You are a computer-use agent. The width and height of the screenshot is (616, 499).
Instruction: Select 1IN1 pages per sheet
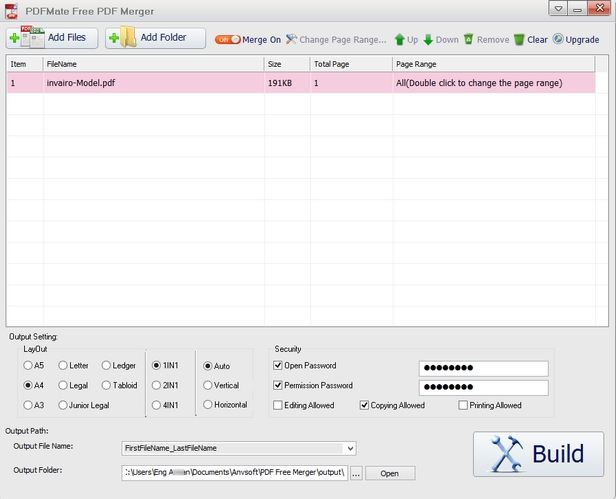[x=156, y=365]
